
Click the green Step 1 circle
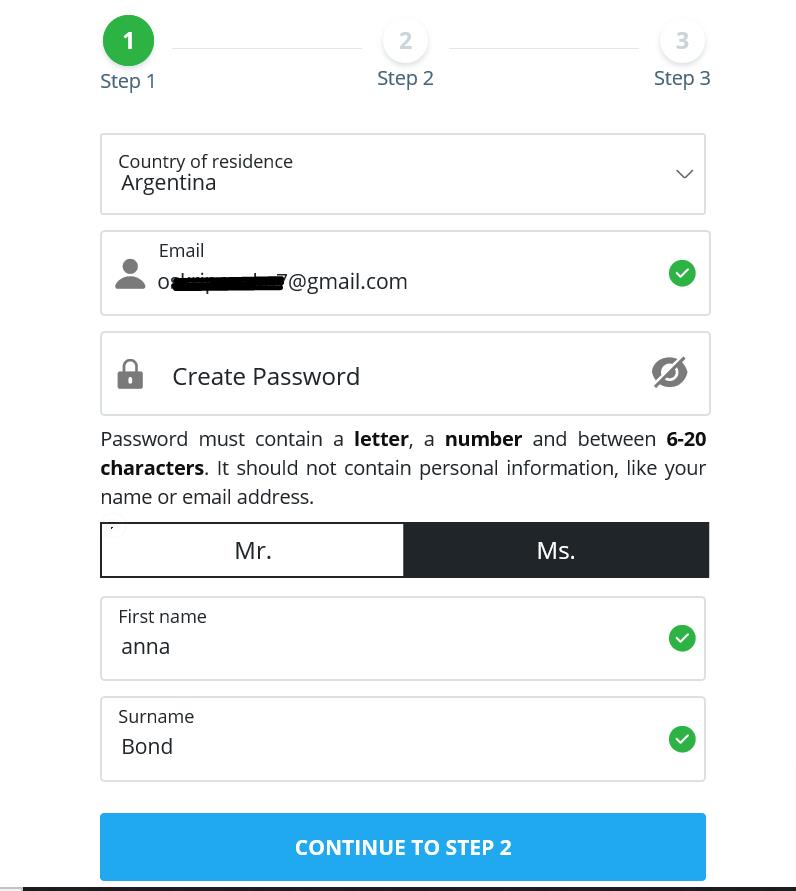tap(128, 40)
